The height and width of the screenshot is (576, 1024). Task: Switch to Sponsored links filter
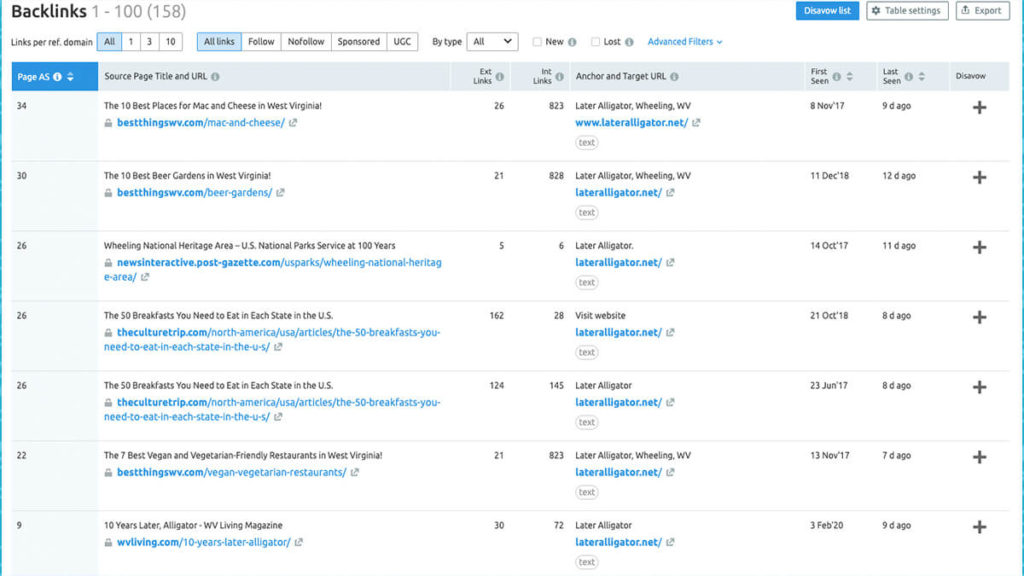click(358, 42)
